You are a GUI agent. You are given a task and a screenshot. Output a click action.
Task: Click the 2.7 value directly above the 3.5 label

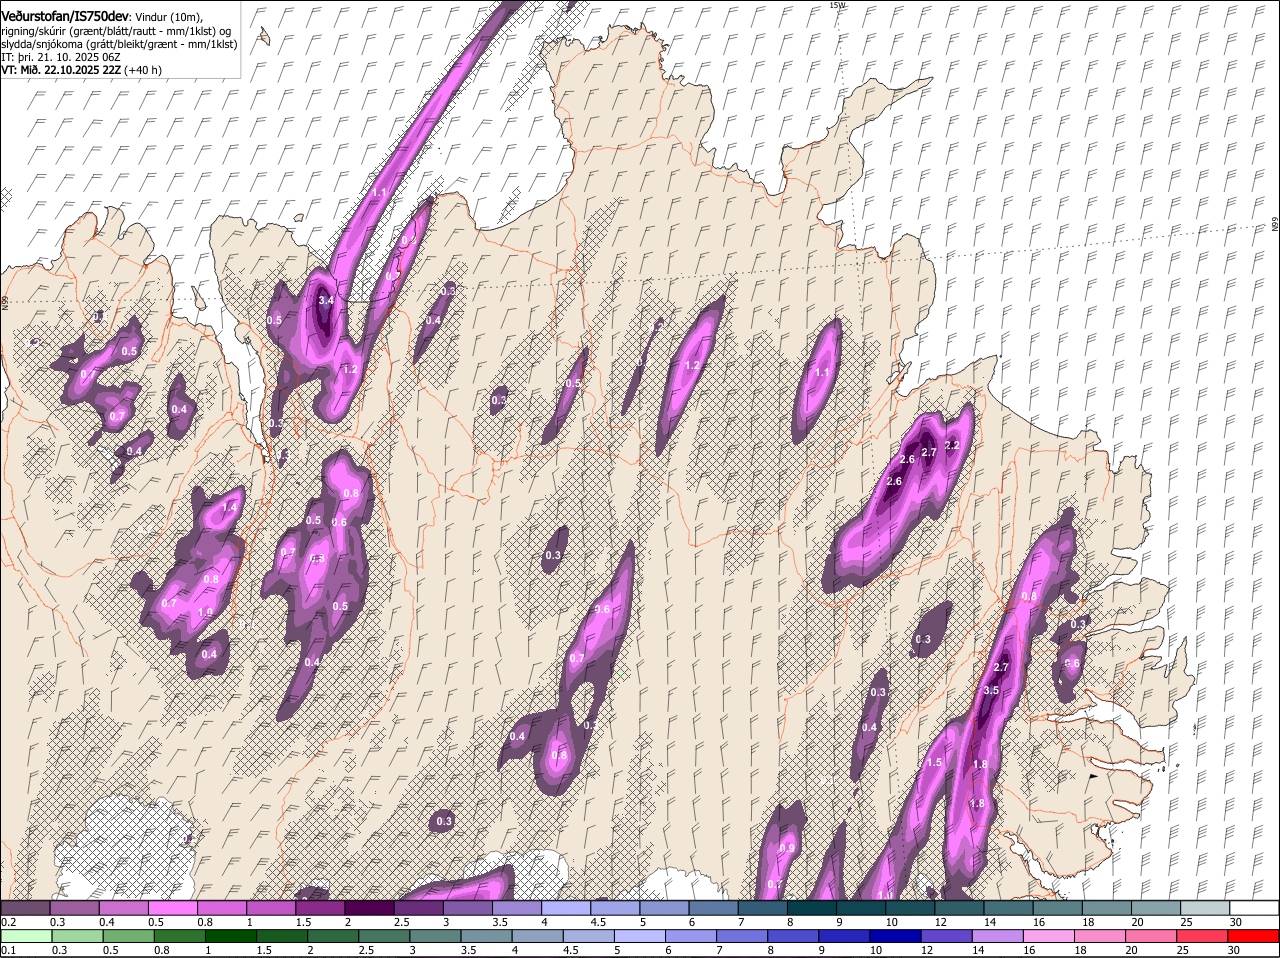(x=1003, y=668)
